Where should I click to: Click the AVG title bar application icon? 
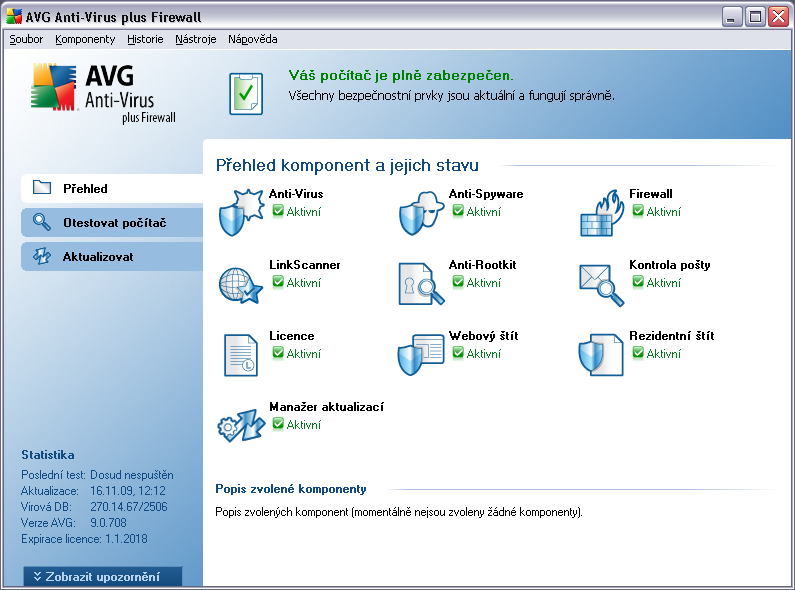[14, 17]
